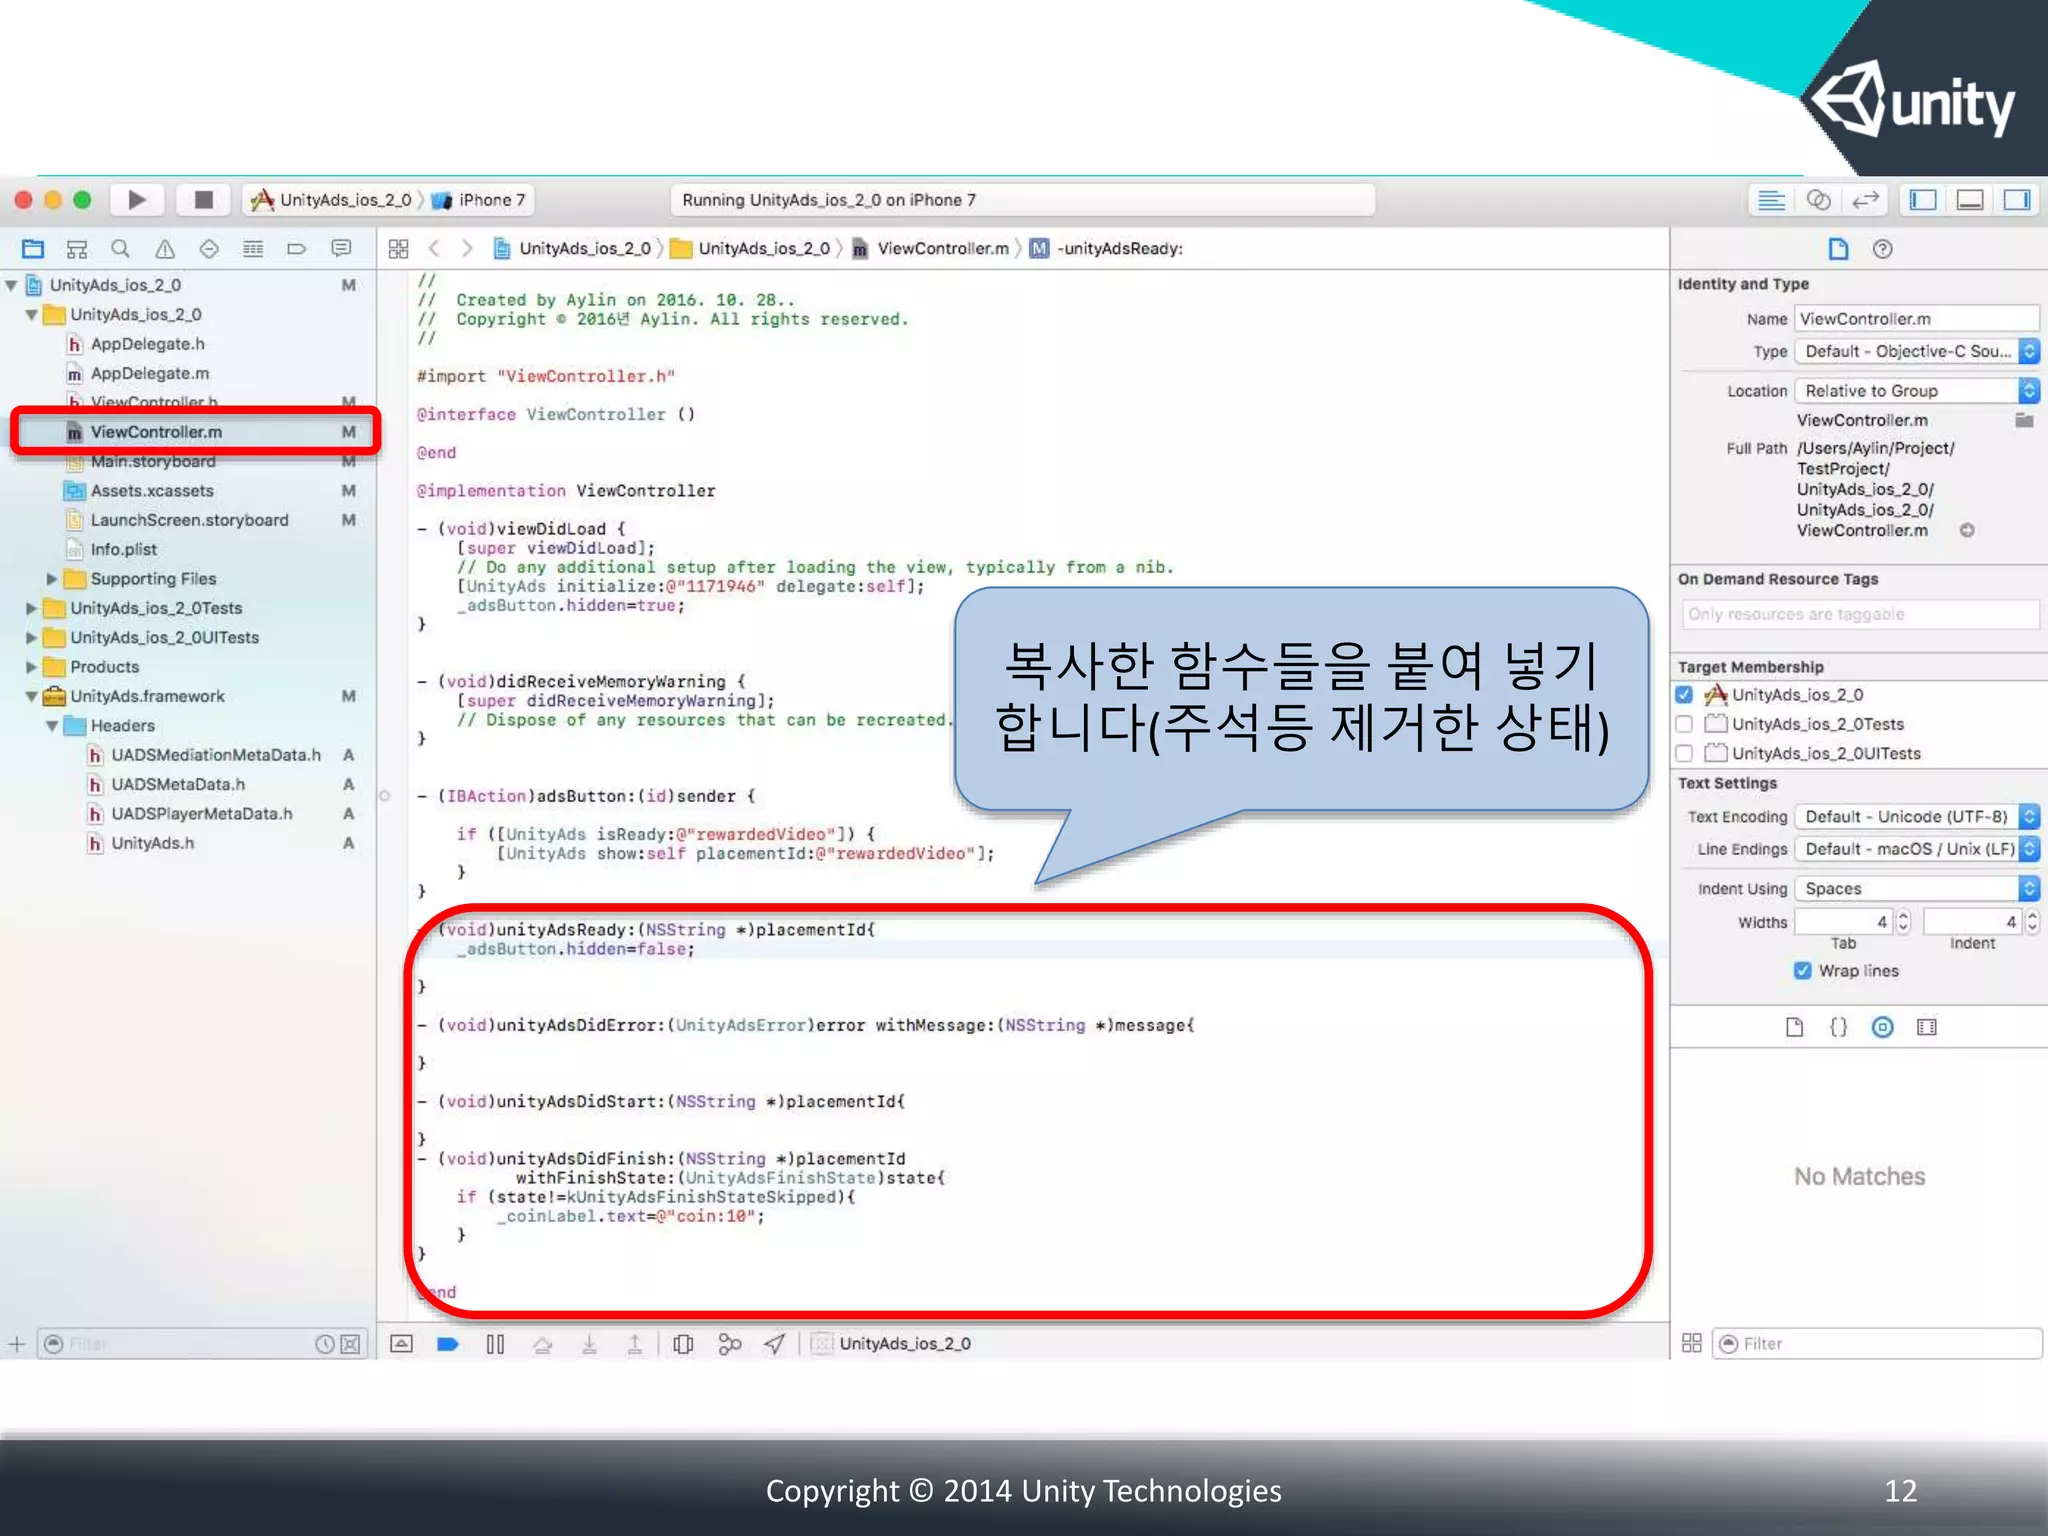Open Info.plist file
Viewport: 2048px width, 1536px height.
tap(123, 549)
